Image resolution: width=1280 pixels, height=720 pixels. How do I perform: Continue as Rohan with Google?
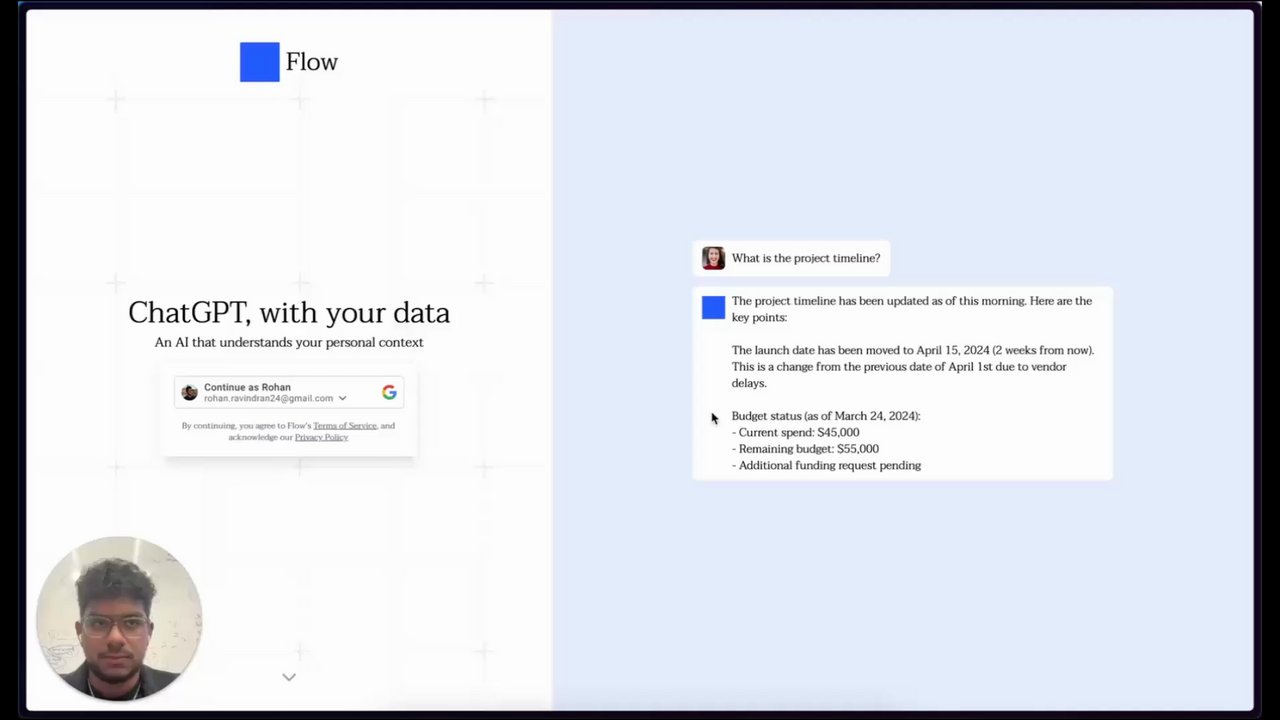point(290,392)
